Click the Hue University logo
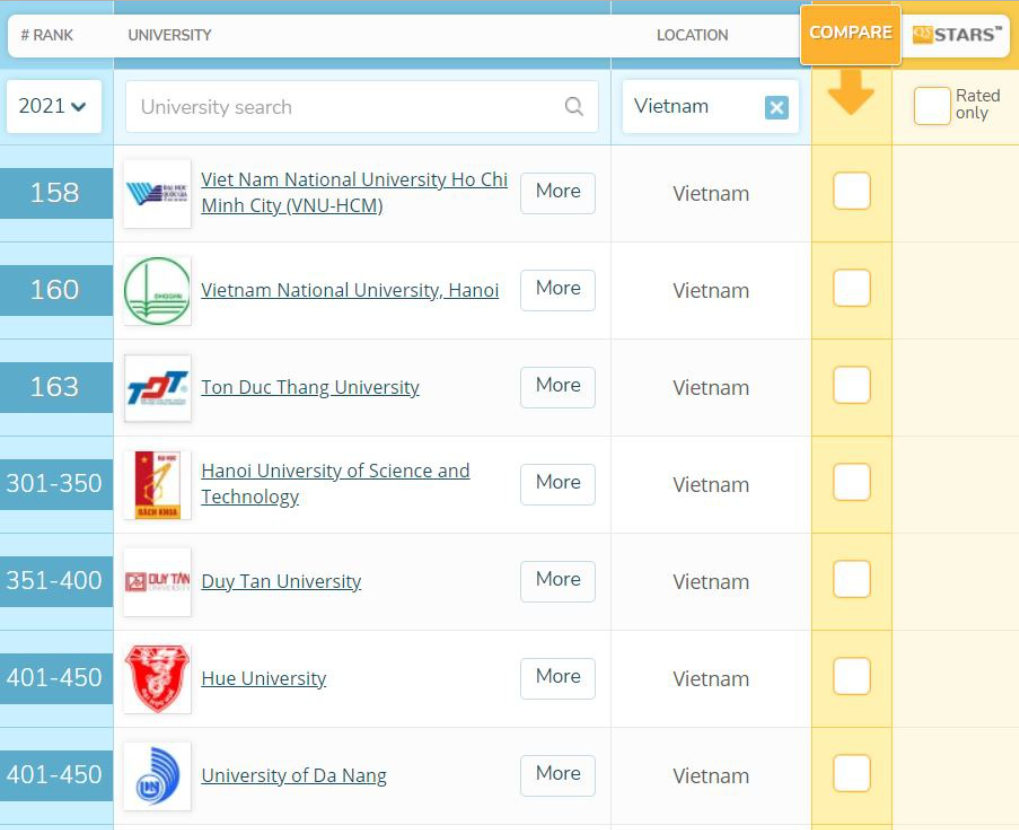The width and height of the screenshot is (1019, 830). pos(157,679)
